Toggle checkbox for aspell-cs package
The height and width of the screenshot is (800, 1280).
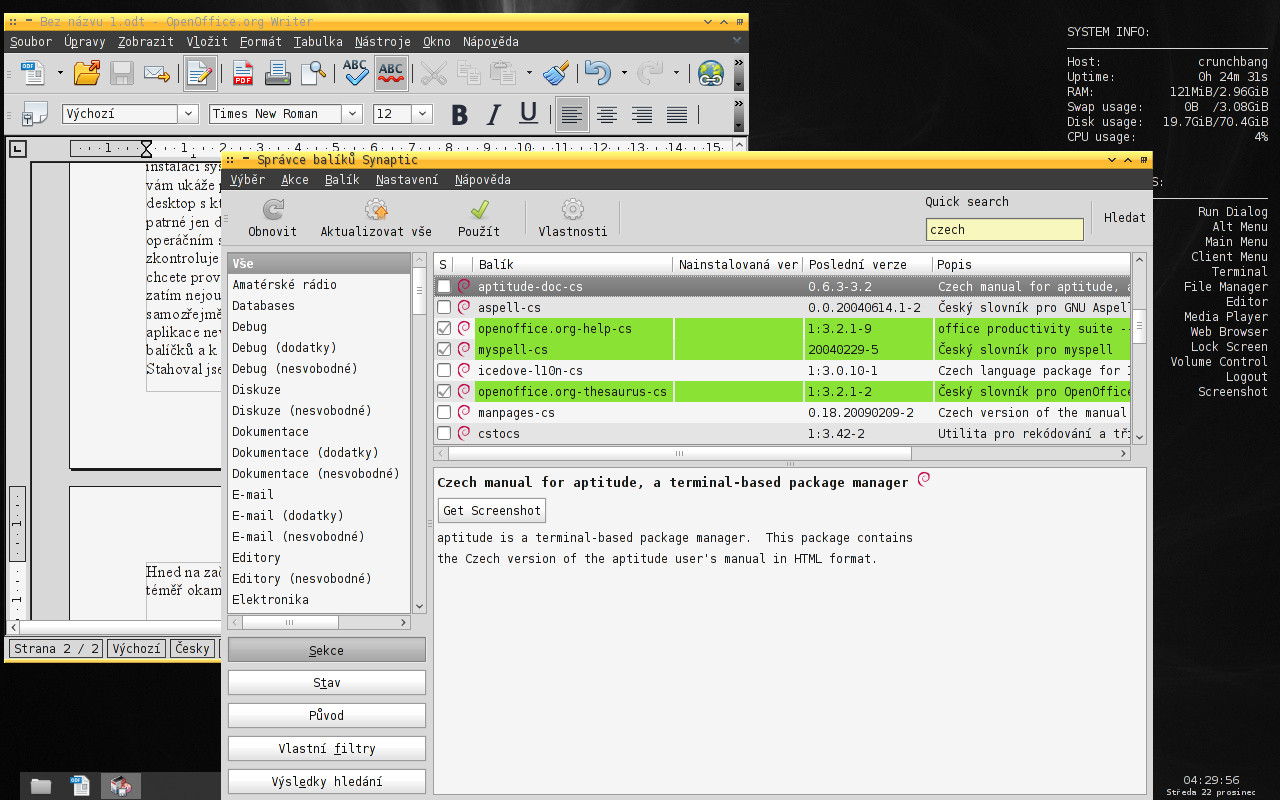[x=444, y=307]
